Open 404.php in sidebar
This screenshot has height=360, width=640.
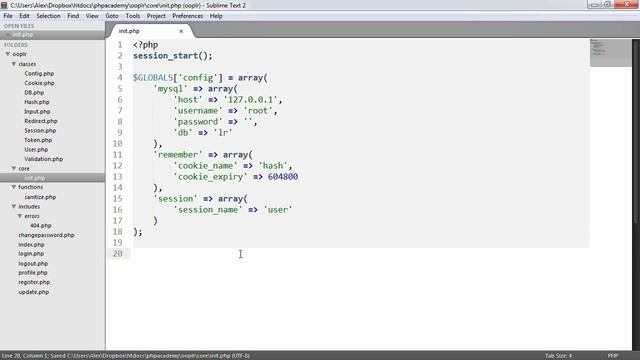pos(41,225)
